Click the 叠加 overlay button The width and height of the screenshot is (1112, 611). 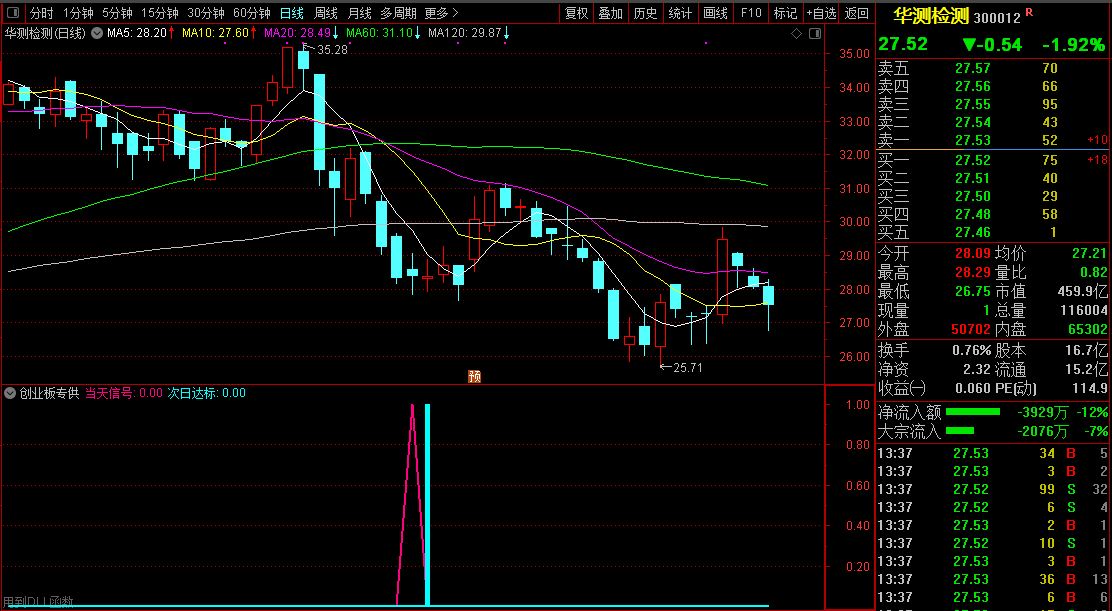click(611, 13)
